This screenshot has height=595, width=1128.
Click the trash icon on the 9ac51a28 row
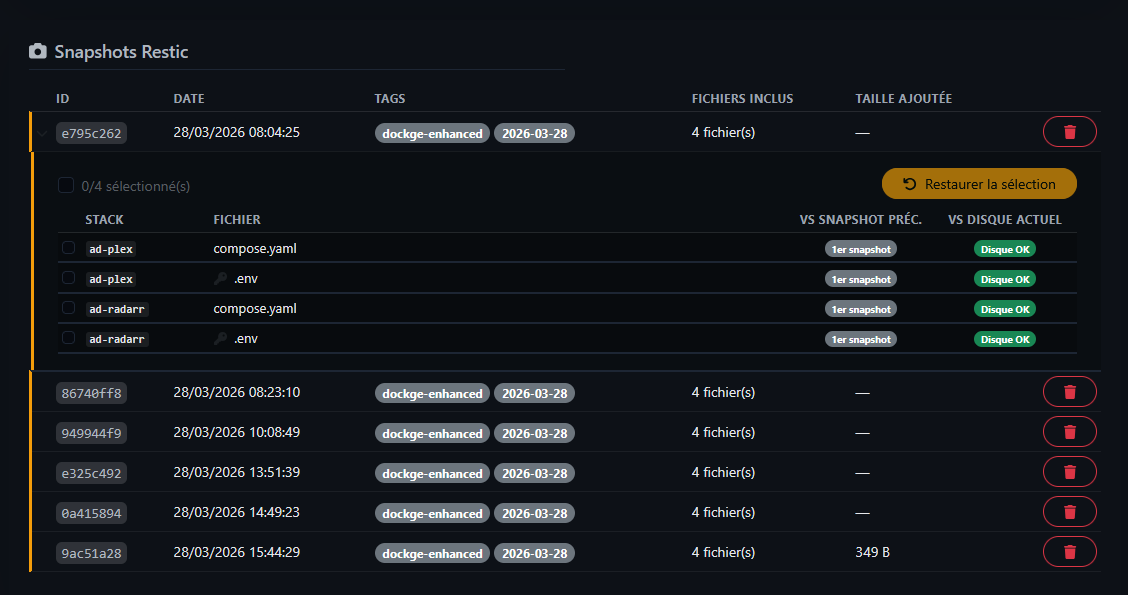pos(1069,552)
